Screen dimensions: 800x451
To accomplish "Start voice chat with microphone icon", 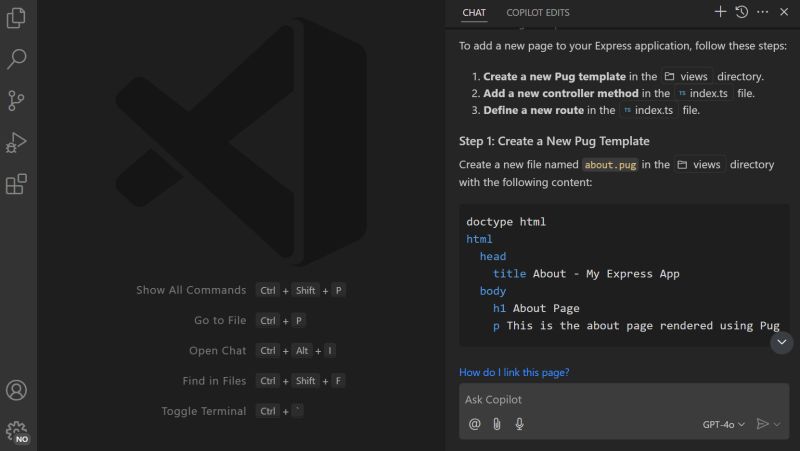I will pyautogui.click(x=519, y=424).
